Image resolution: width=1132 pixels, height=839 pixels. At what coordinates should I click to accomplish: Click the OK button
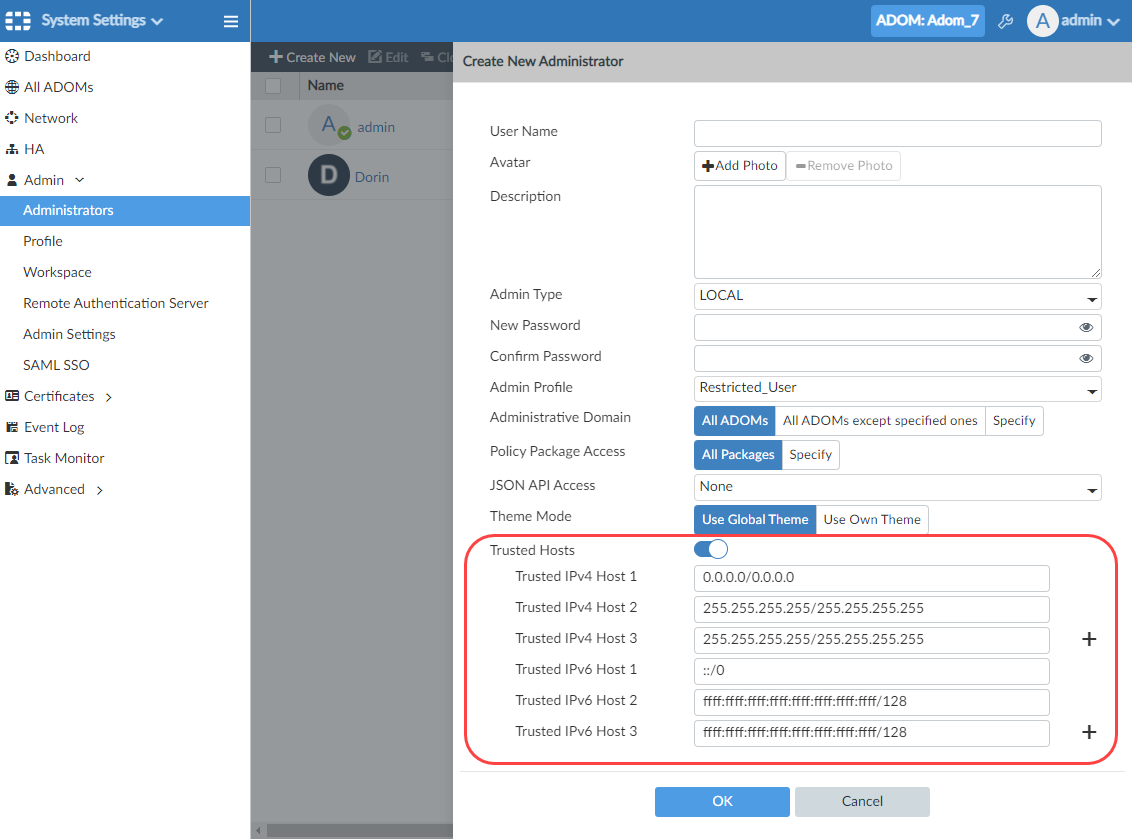[722, 802]
